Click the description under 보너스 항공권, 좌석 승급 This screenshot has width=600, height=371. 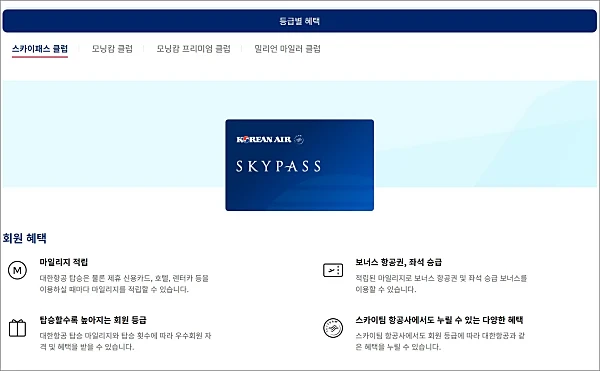click(441, 284)
